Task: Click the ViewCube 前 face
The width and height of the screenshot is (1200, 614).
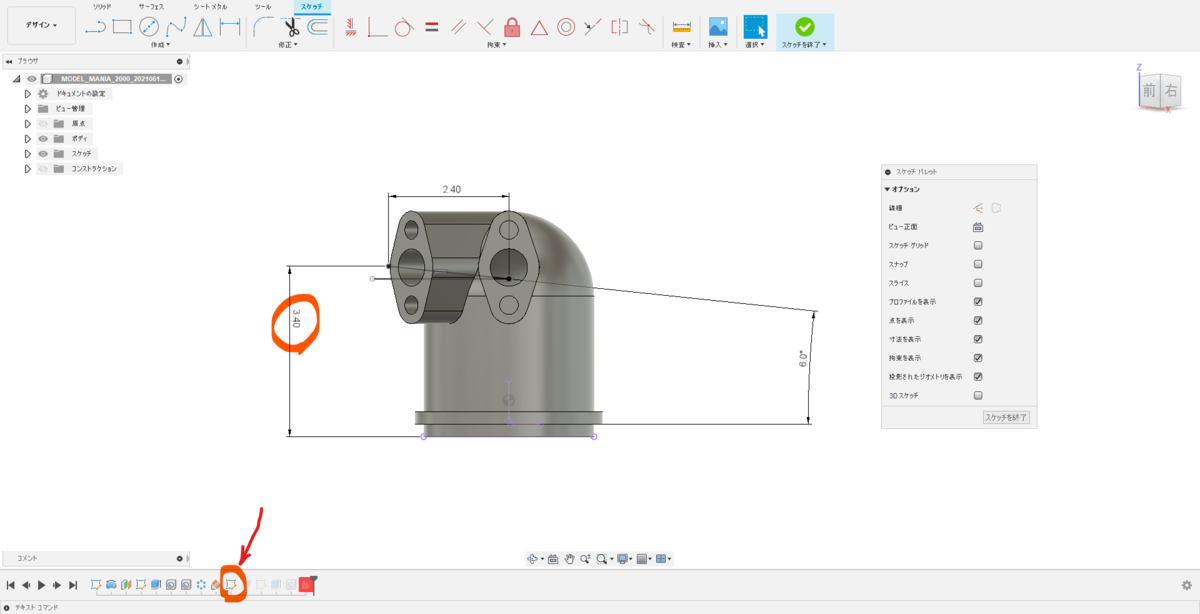Action: [x=1149, y=91]
